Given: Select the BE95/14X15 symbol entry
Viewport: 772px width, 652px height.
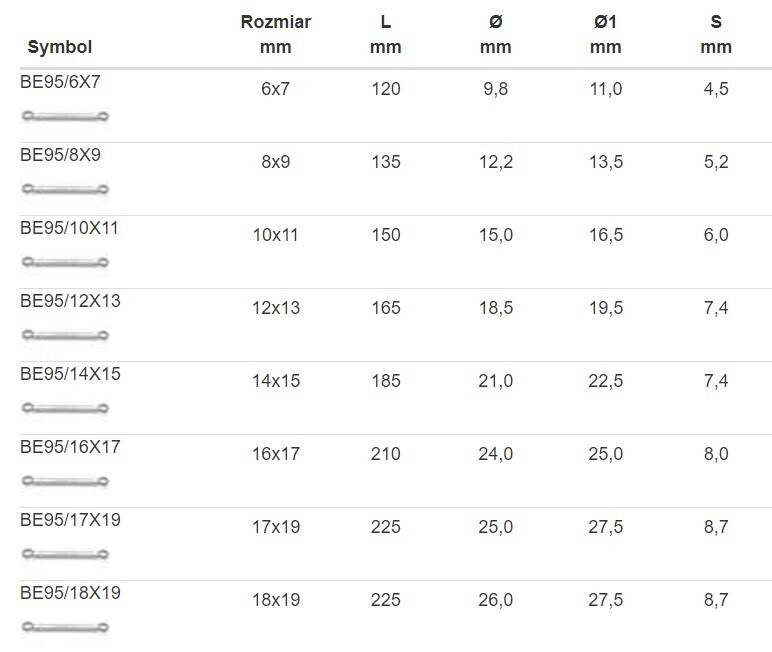Looking at the screenshot, I should pyautogui.click(x=70, y=374).
